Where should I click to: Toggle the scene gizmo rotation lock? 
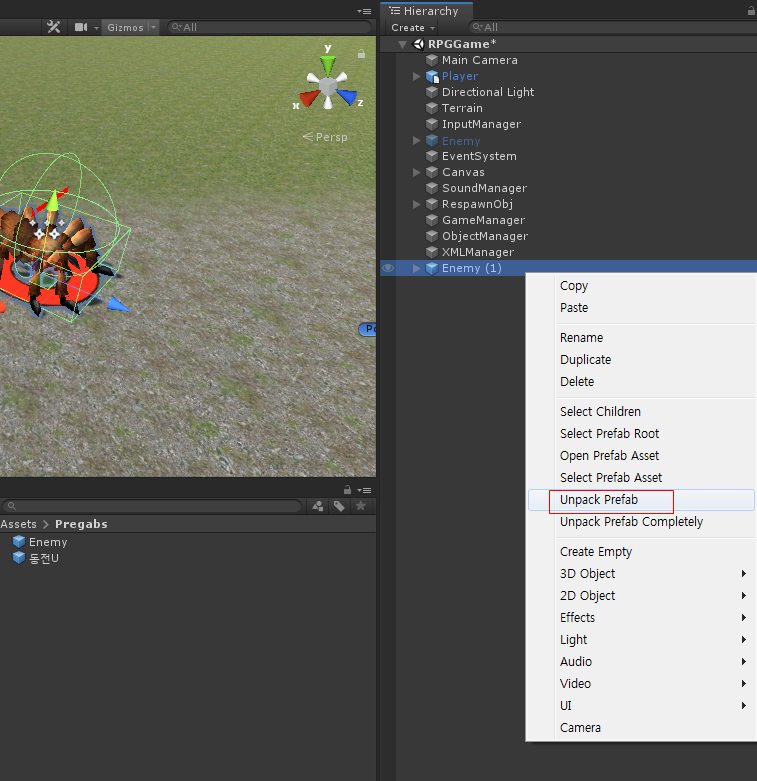coord(361,54)
